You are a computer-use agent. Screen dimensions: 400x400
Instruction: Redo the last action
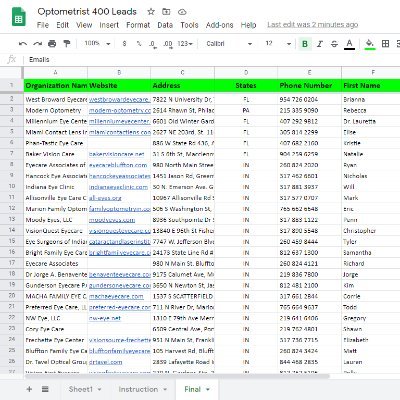point(37,44)
